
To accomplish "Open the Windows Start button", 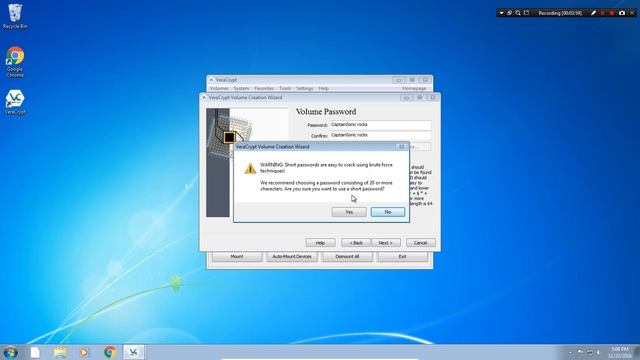I will (10, 352).
